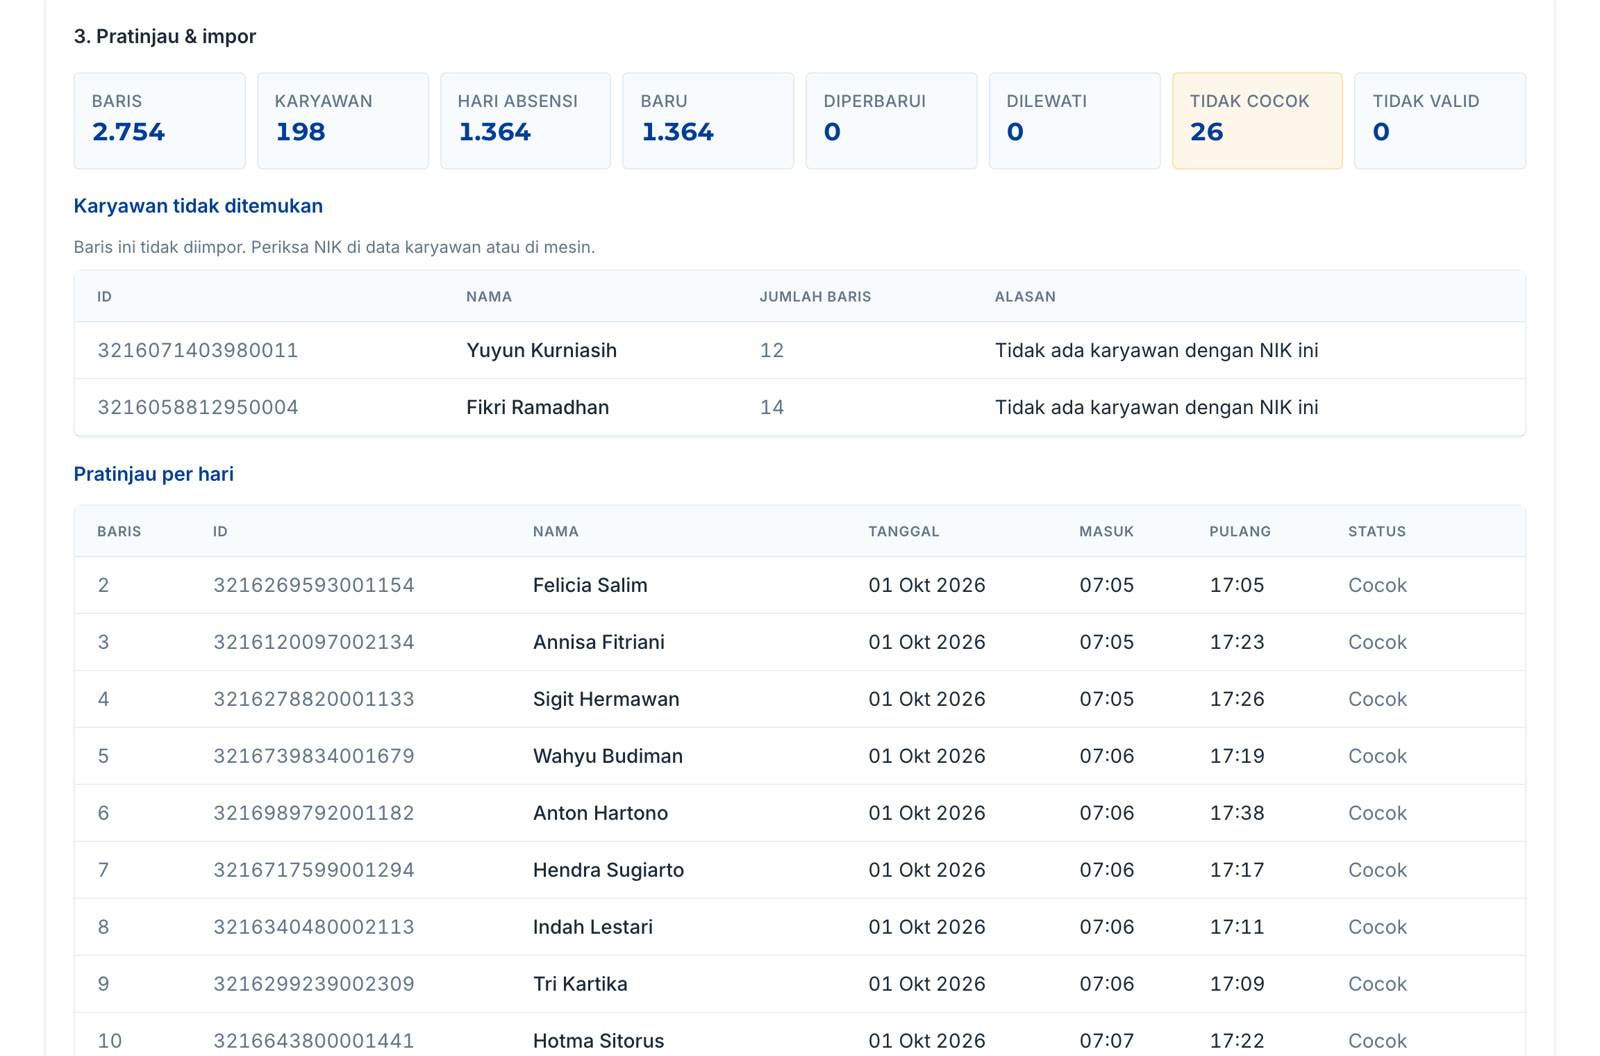Open the HARI ABSENSI 1.364 card
1600x1056 pixels.
(525, 120)
